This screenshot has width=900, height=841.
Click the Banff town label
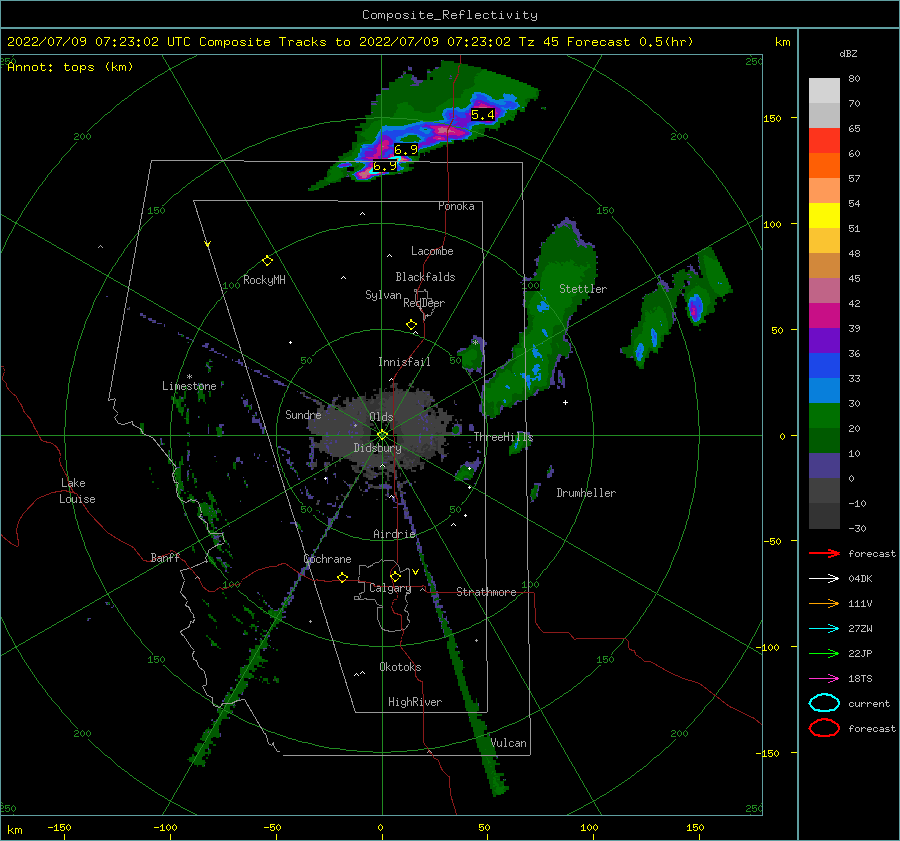click(165, 557)
